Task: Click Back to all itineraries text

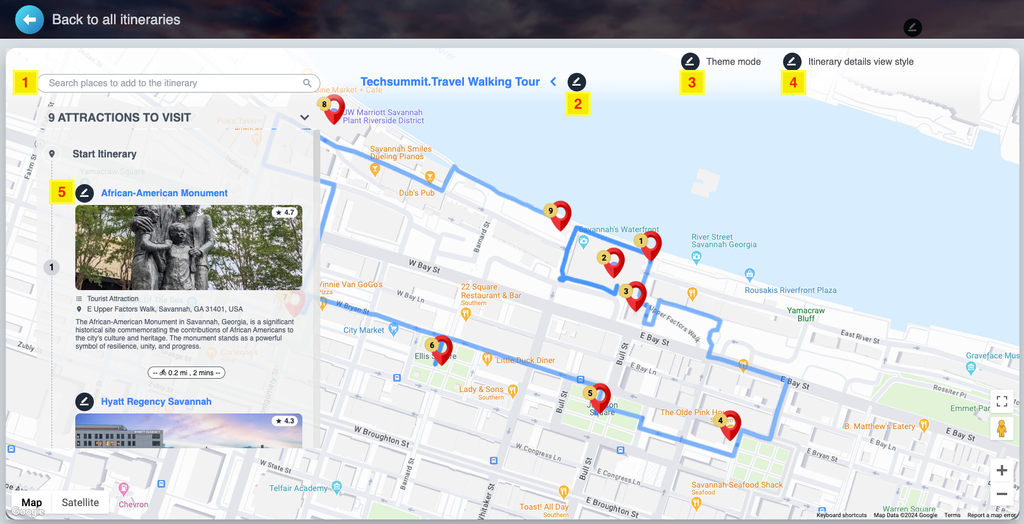Action: 116,20
